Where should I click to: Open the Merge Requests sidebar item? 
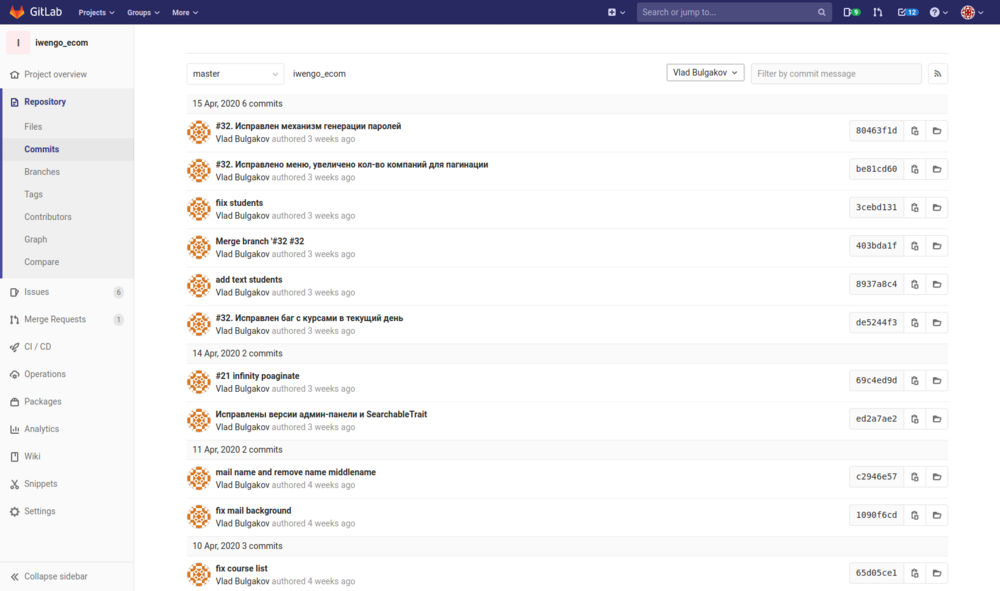[x=55, y=319]
